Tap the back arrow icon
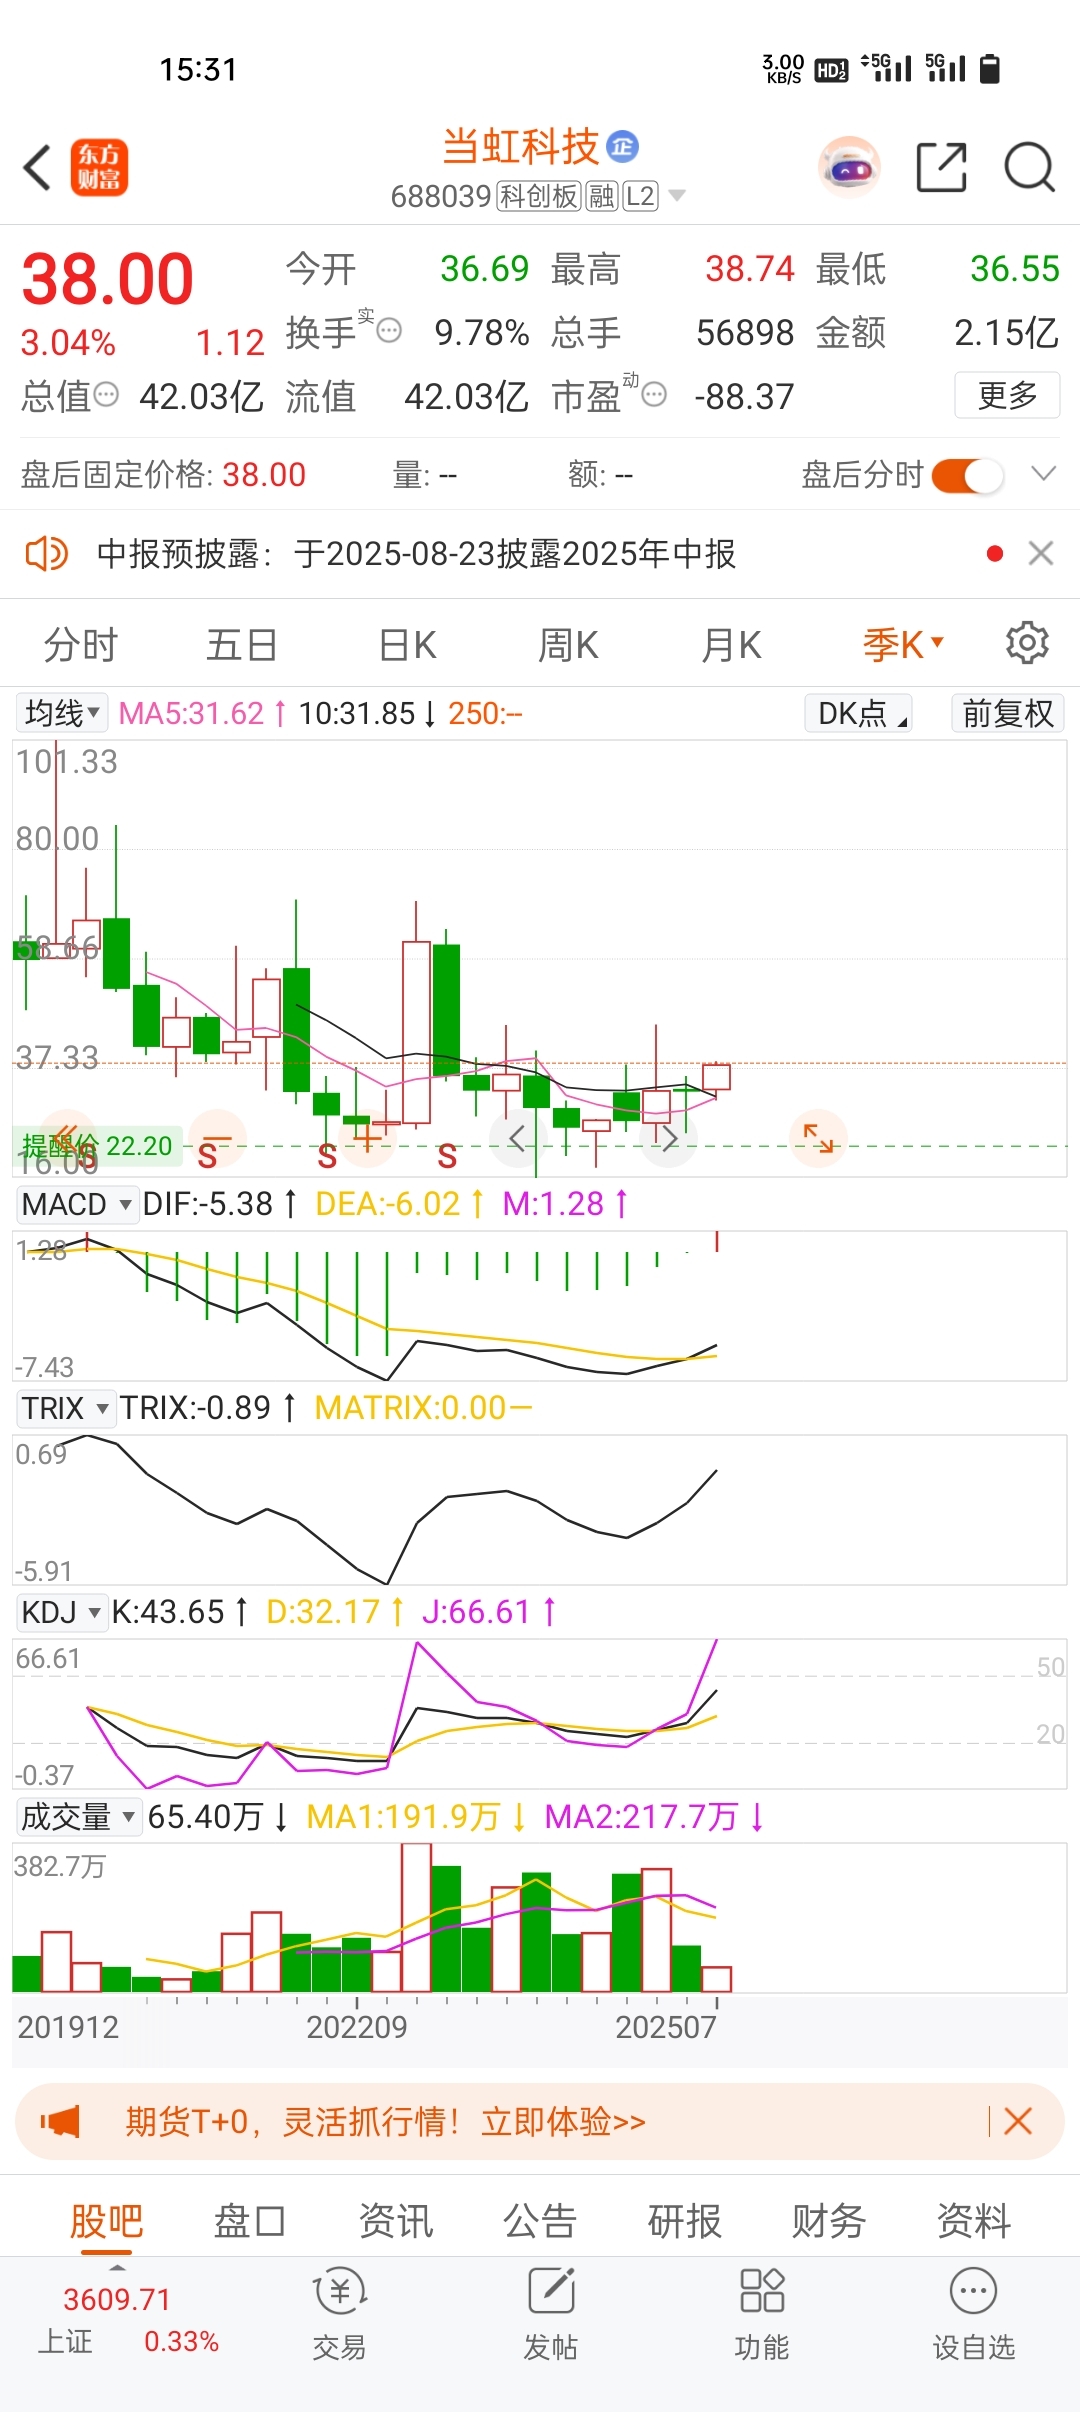Image resolution: width=1080 pixels, height=2412 pixels. (37, 167)
